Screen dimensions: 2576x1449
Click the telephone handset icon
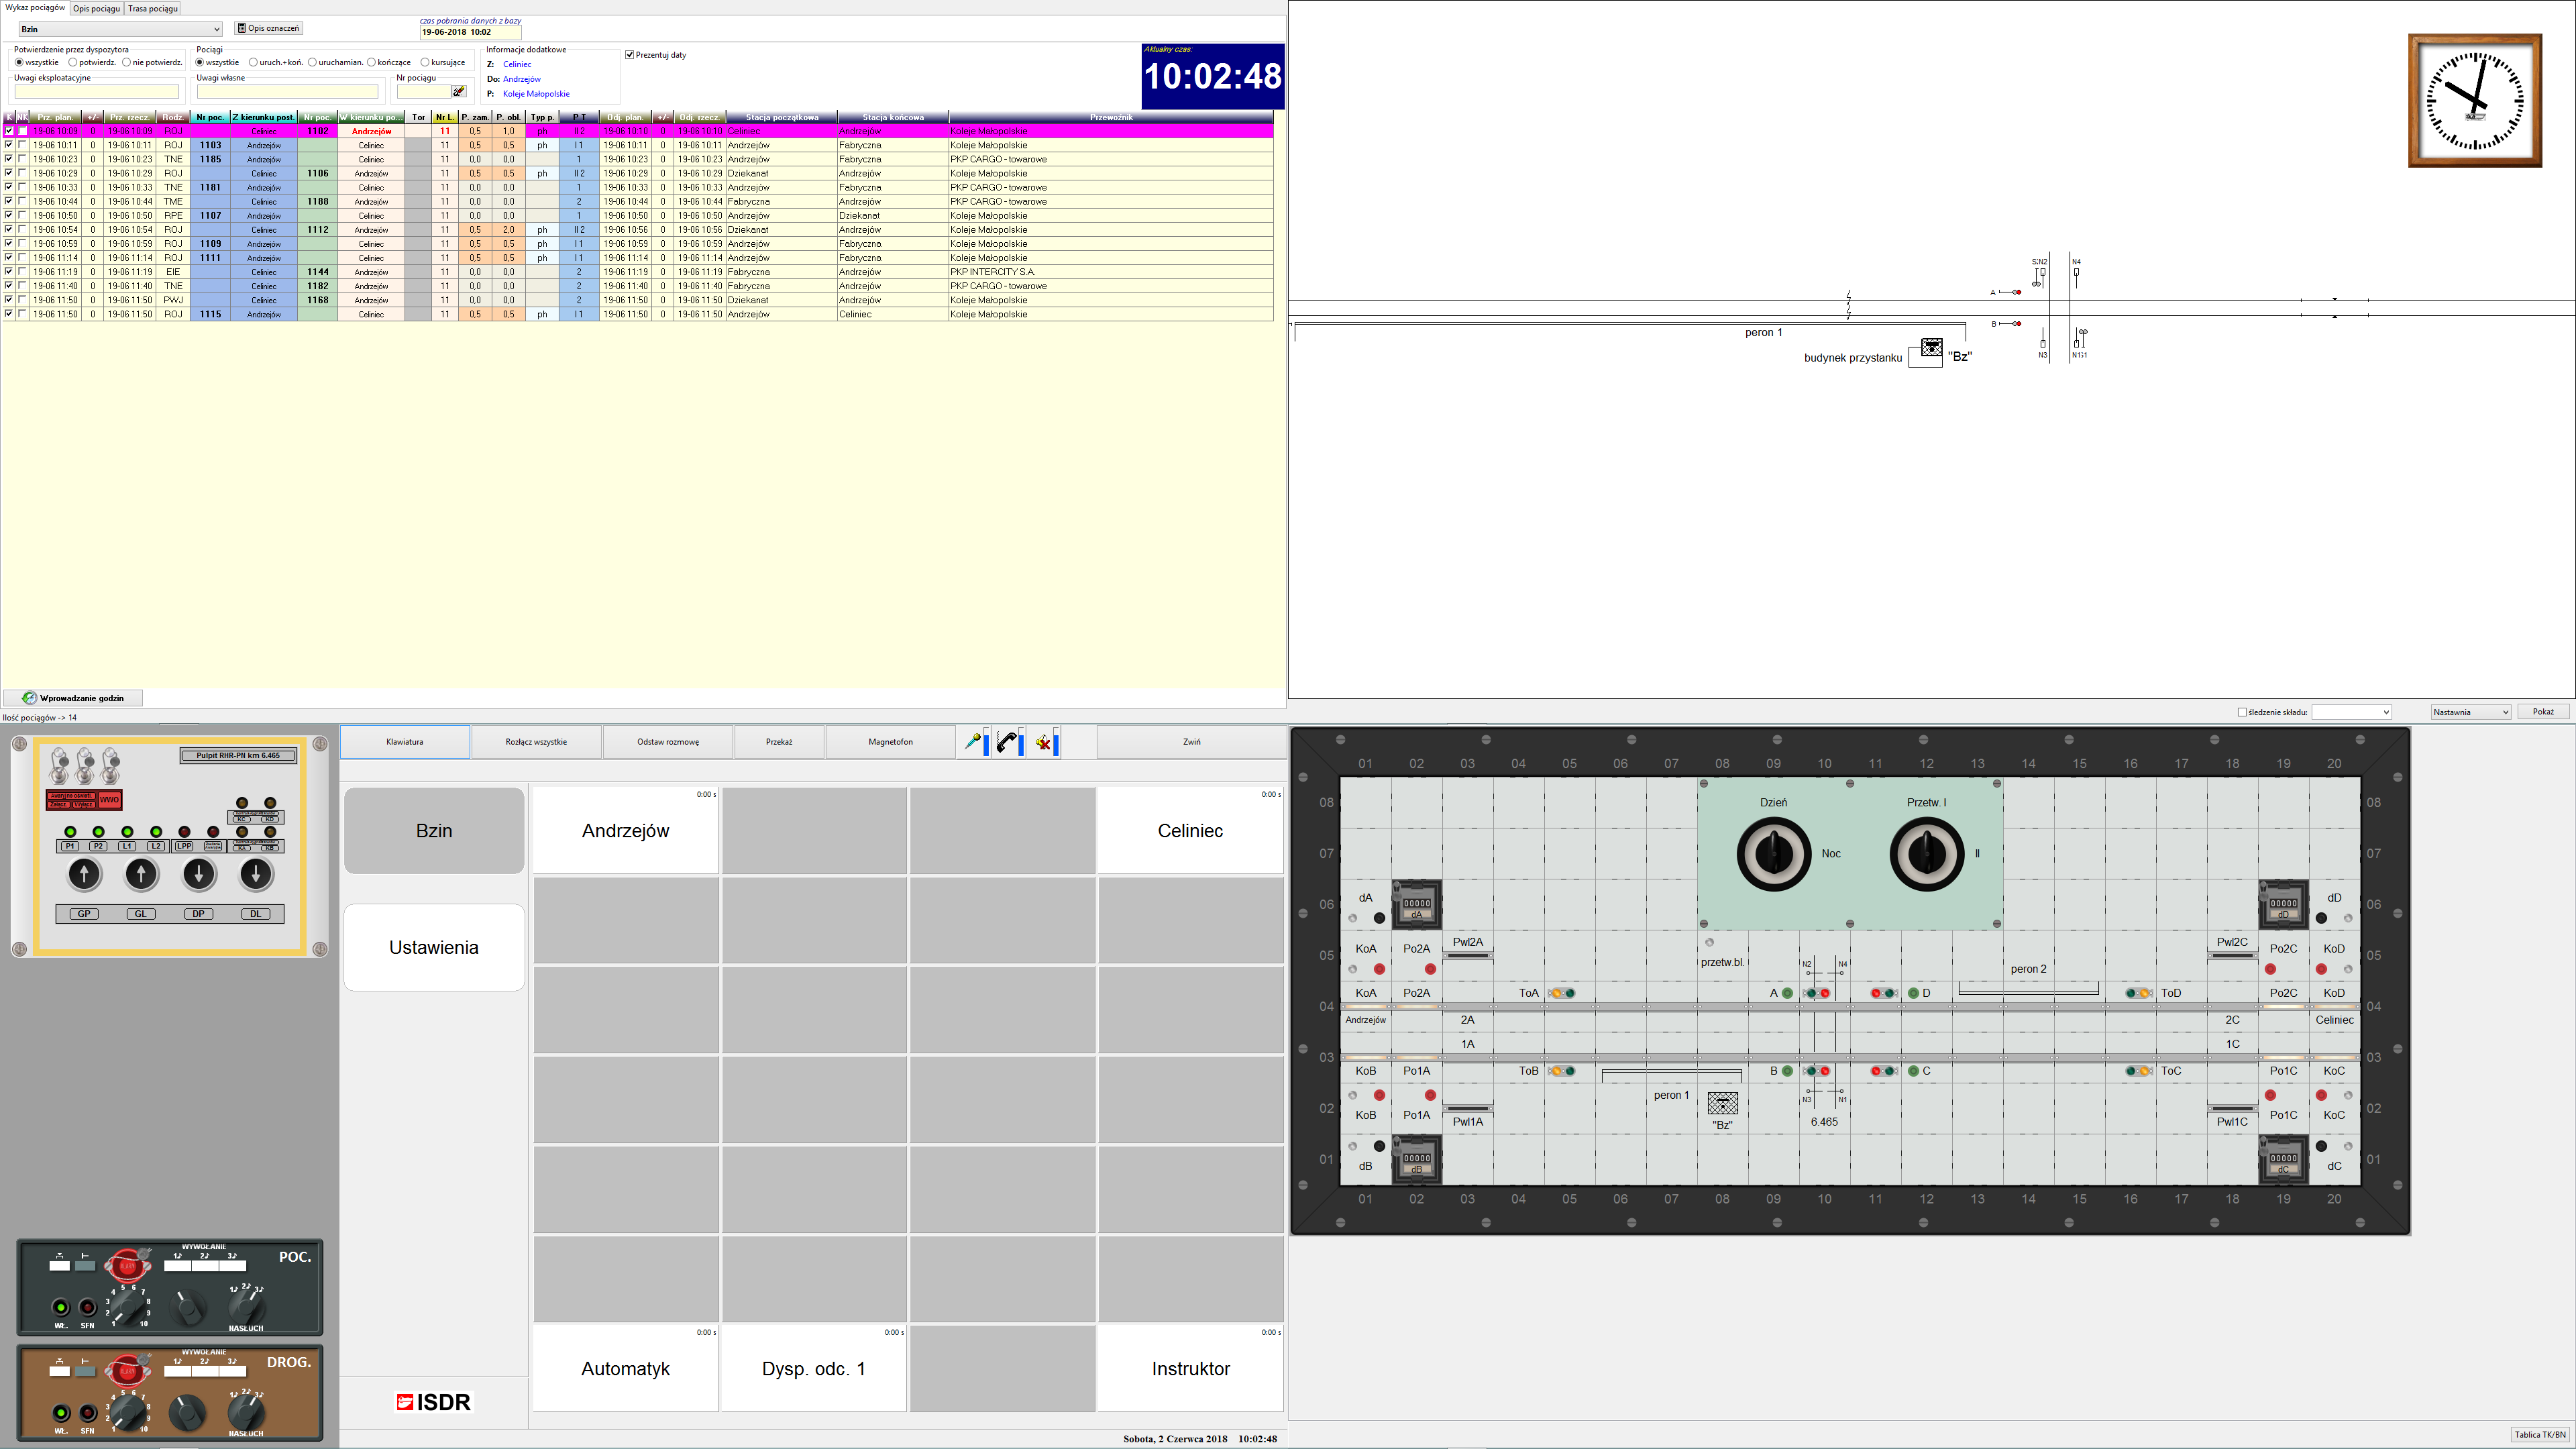[1008, 742]
